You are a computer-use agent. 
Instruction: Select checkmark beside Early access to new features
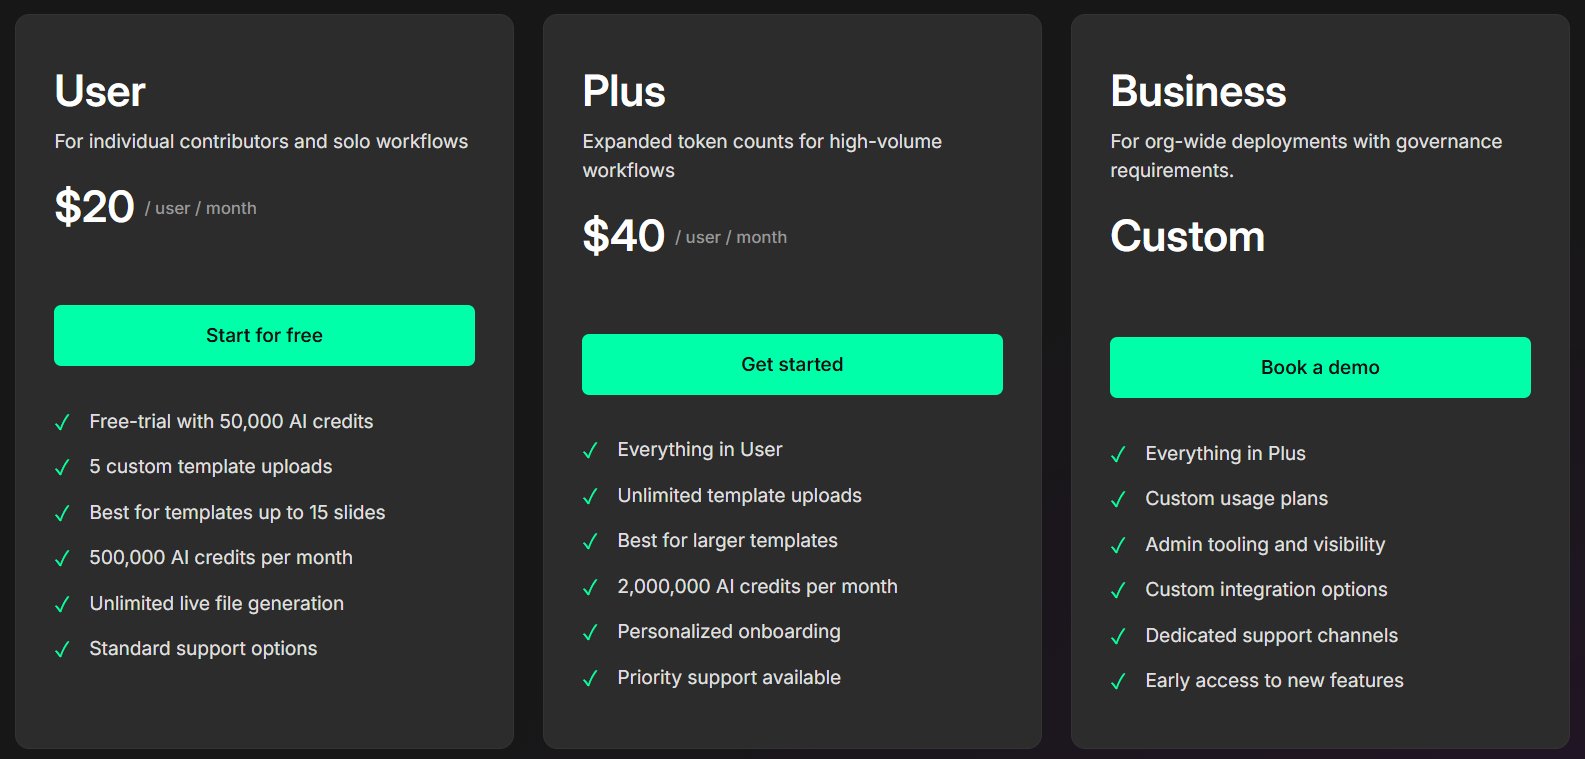[x=1118, y=681]
